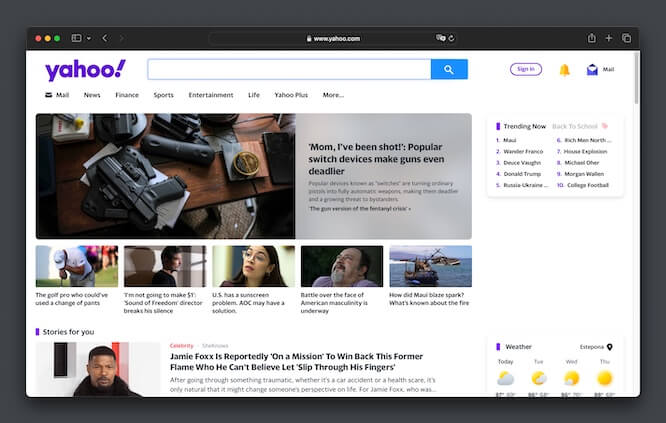666x423 pixels.
Task: Open Mail in the navigation bar
Action: point(57,95)
